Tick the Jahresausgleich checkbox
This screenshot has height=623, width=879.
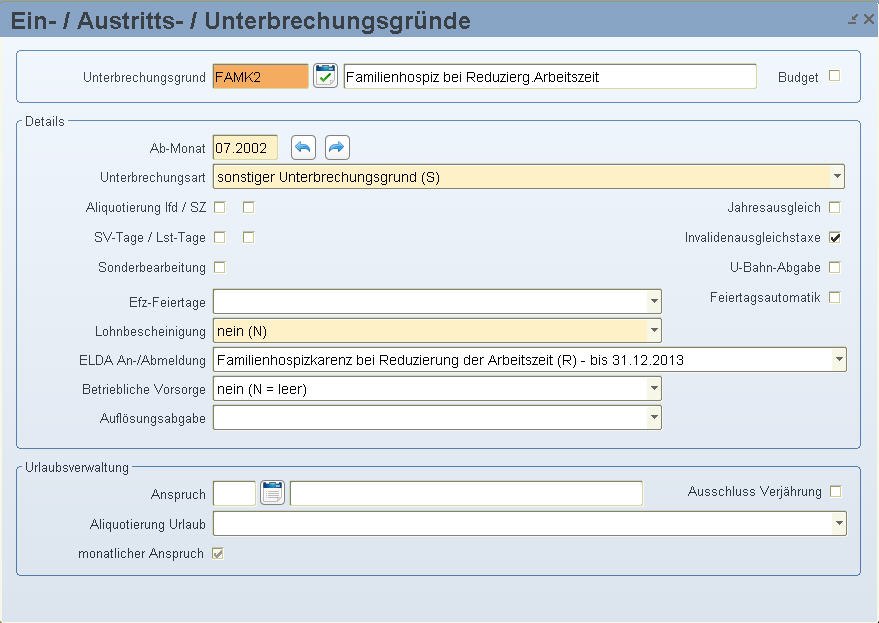click(x=835, y=207)
